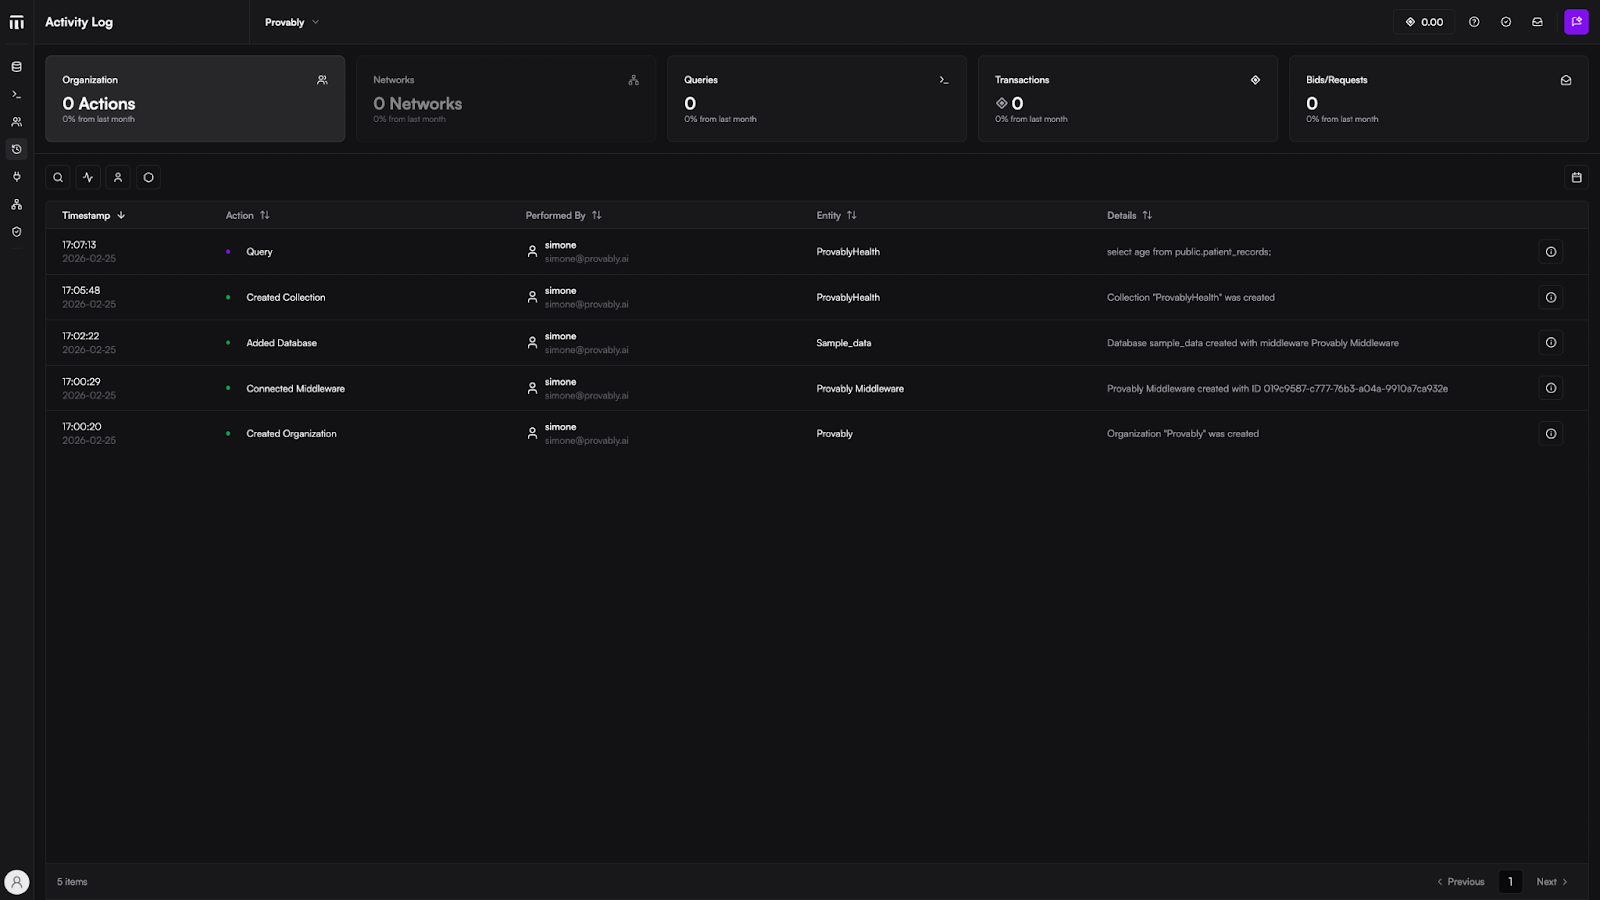Screen dimensions: 1600x900
Task: Click the purple AI chat button
Action: [x=1576, y=22]
